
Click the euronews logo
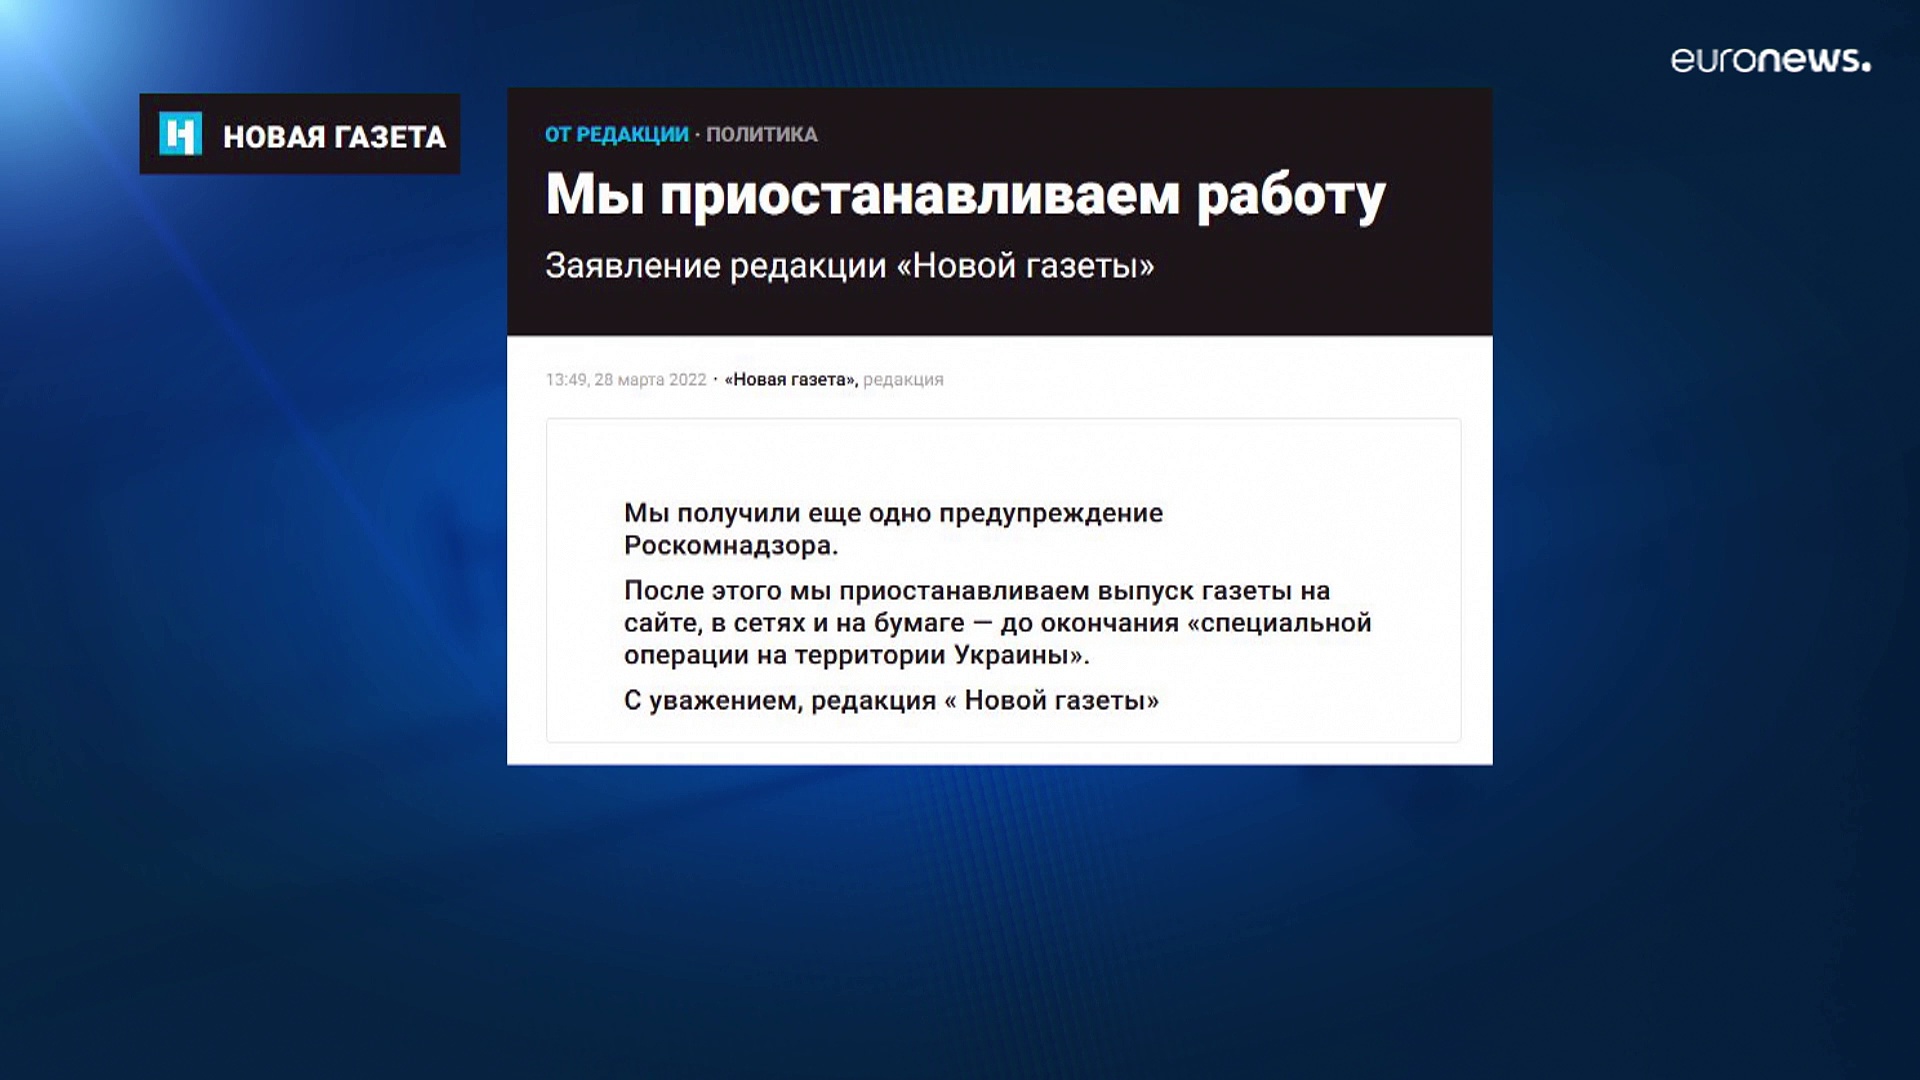(x=1770, y=60)
